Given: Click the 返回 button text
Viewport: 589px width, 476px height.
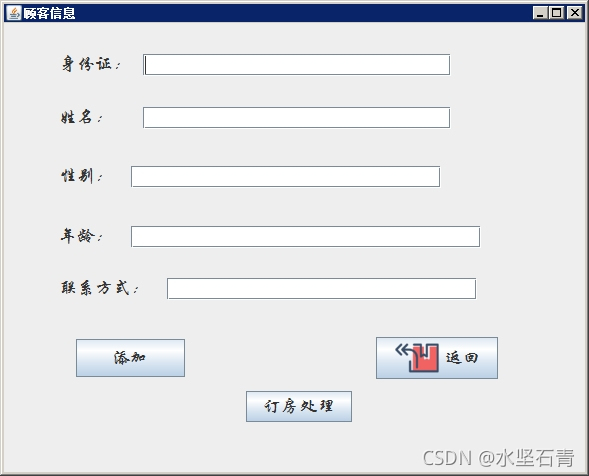Looking at the screenshot, I should click(462, 358).
